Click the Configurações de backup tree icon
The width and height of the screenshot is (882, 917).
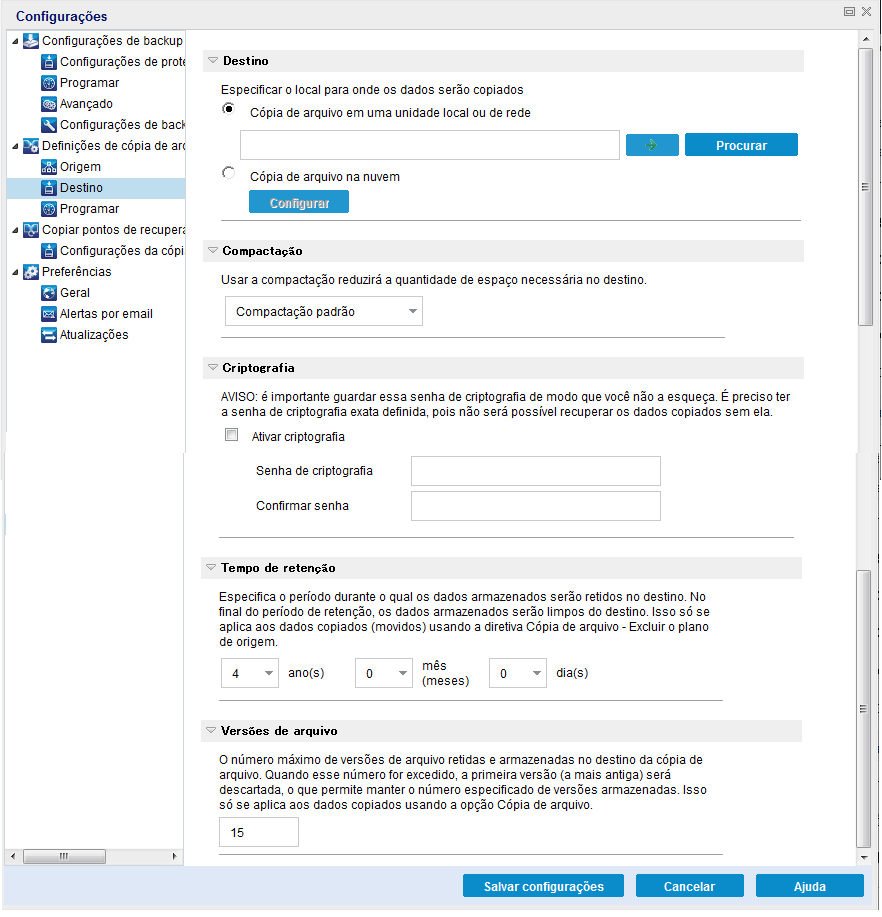click(30, 41)
